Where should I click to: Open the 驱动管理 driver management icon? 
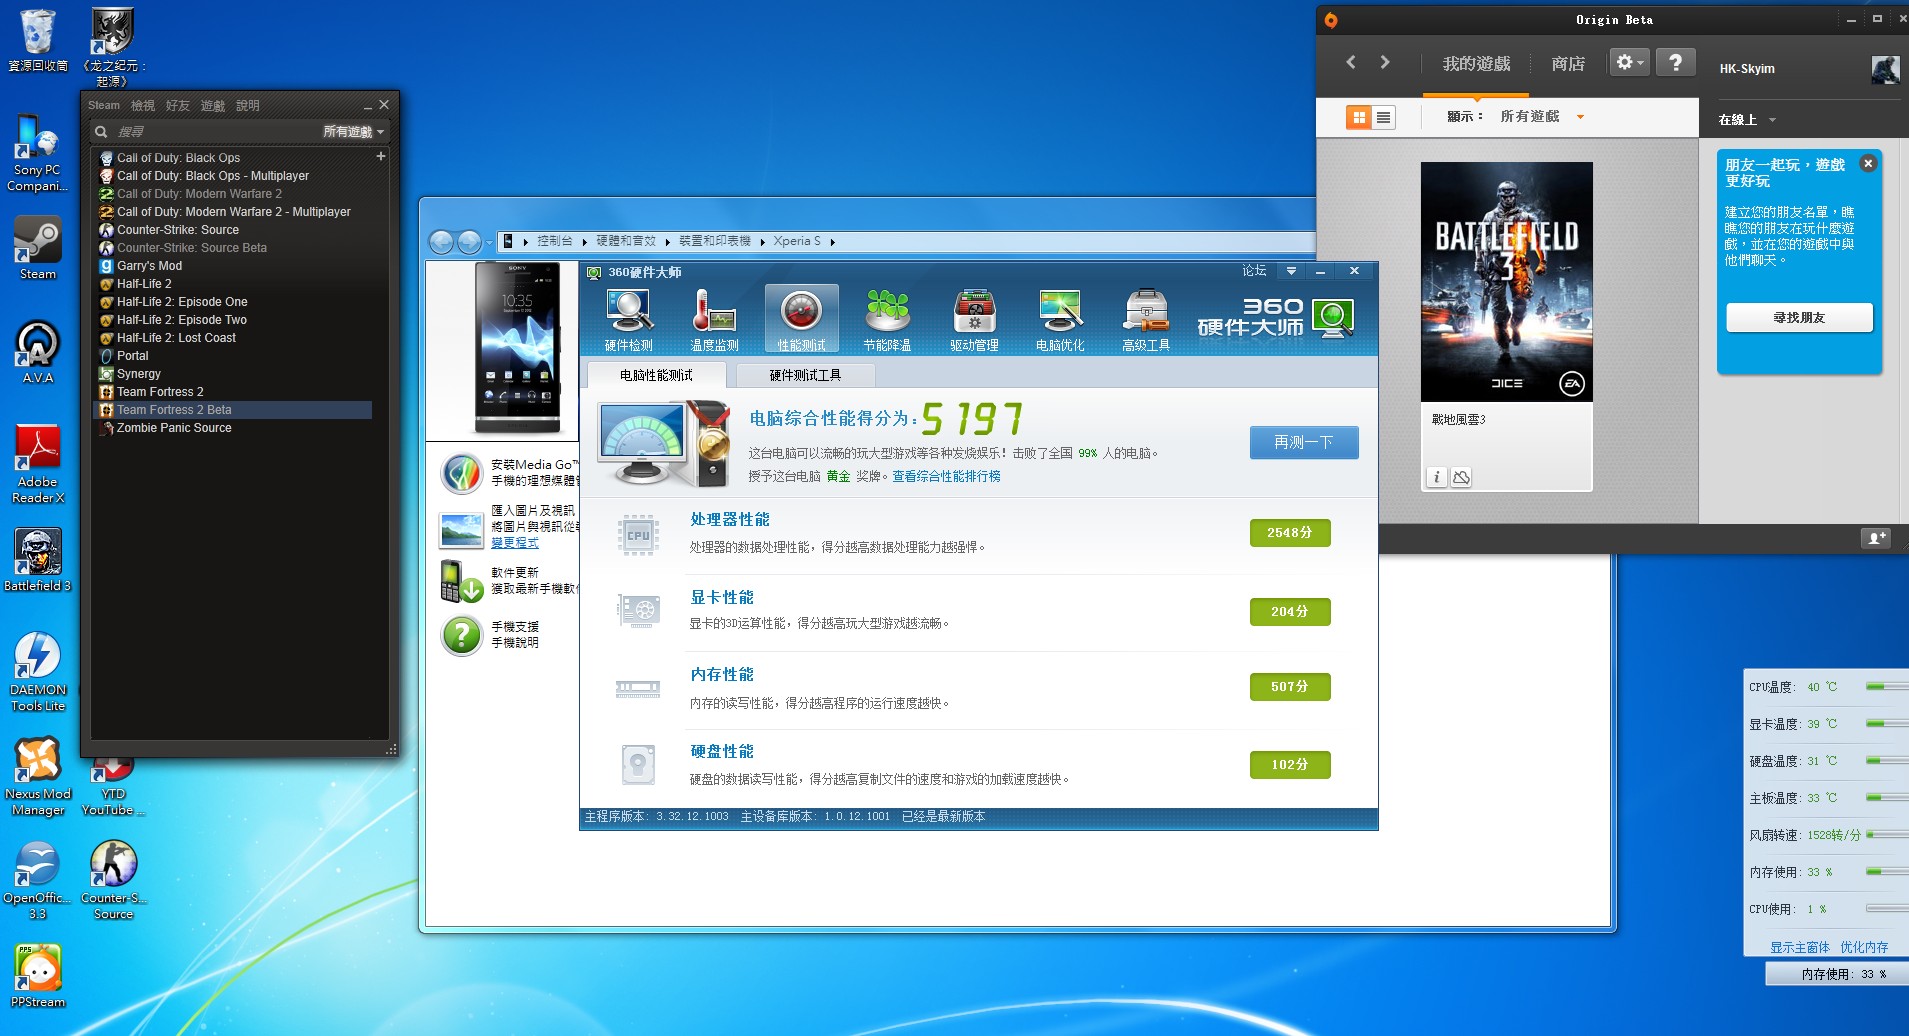tap(974, 320)
